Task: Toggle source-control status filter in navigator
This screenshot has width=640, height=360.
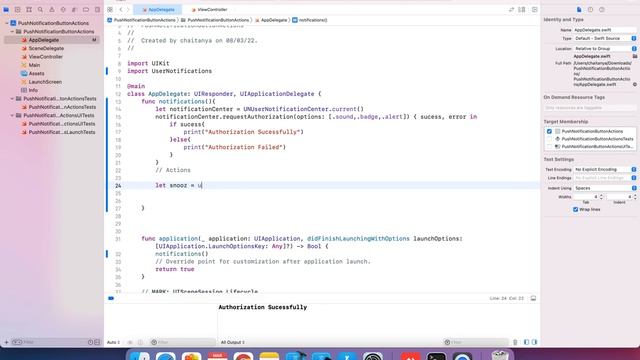Action: coord(97,342)
